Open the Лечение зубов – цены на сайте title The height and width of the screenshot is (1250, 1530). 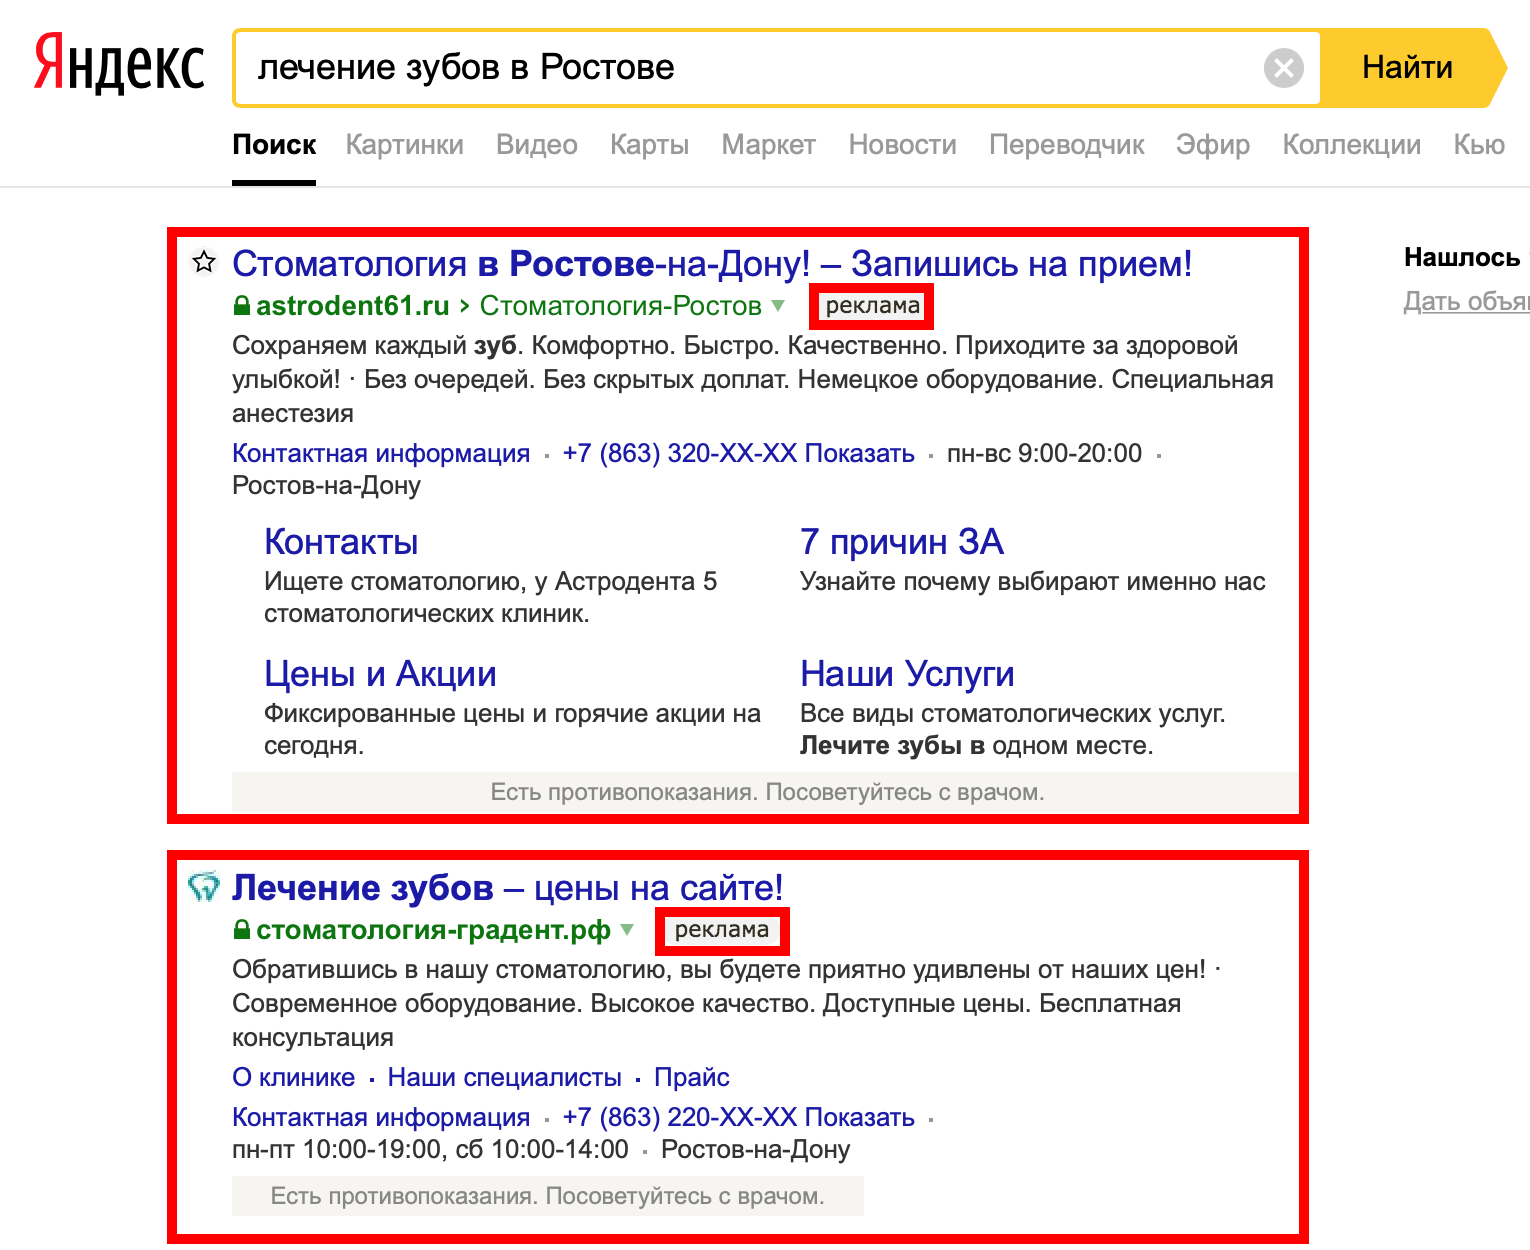tap(508, 888)
